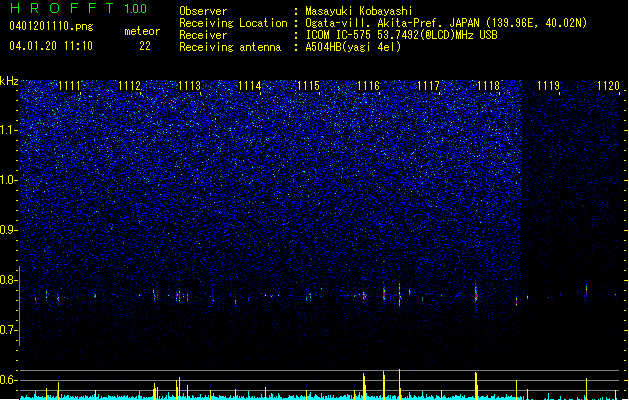Click the ICOM IC-575 receiver text
This screenshot has width=629, height=400.
click(x=401, y=35)
